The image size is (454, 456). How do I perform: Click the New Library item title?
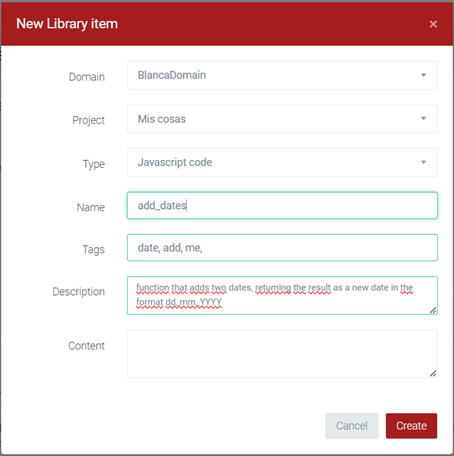(x=67, y=24)
